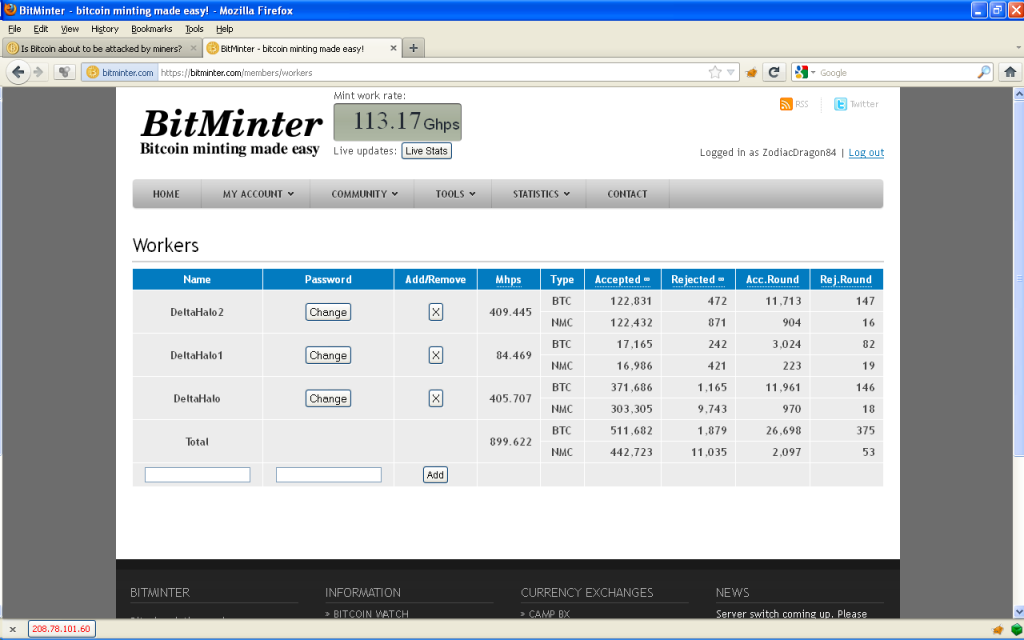Open a new tab with the plus icon
This screenshot has height=640, width=1024.
pyautogui.click(x=413, y=48)
